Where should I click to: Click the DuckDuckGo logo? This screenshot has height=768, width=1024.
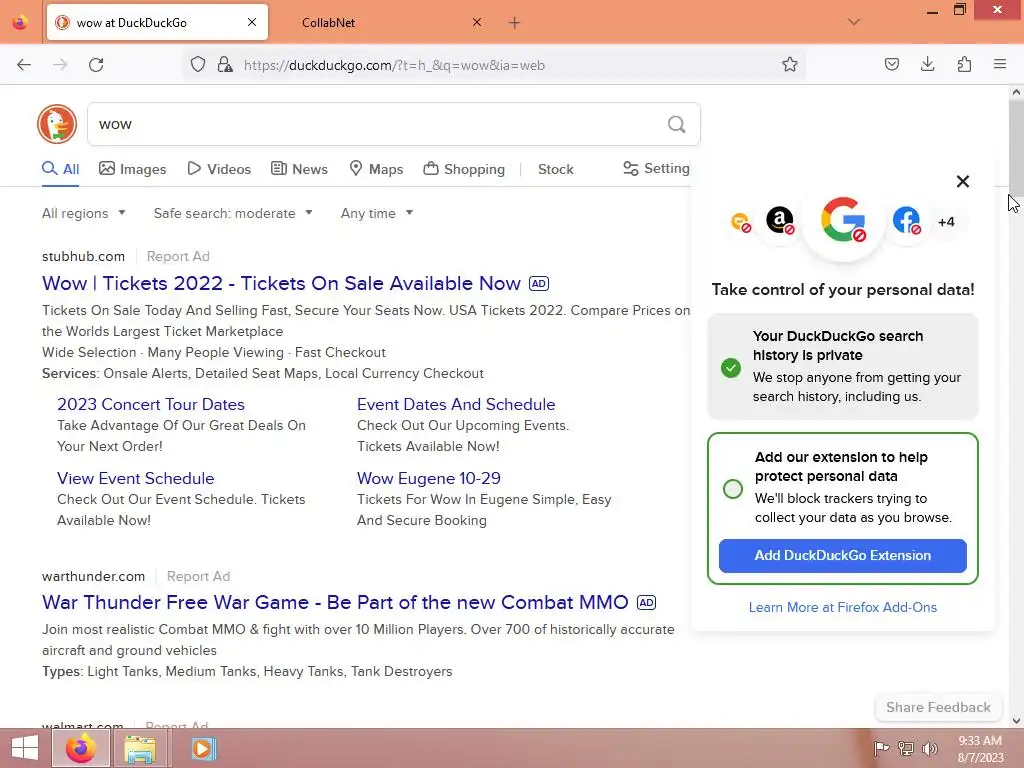coord(57,124)
